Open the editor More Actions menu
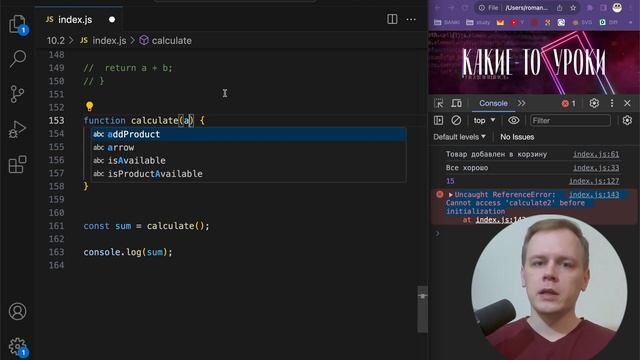The height and width of the screenshot is (360, 640). point(411,19)
